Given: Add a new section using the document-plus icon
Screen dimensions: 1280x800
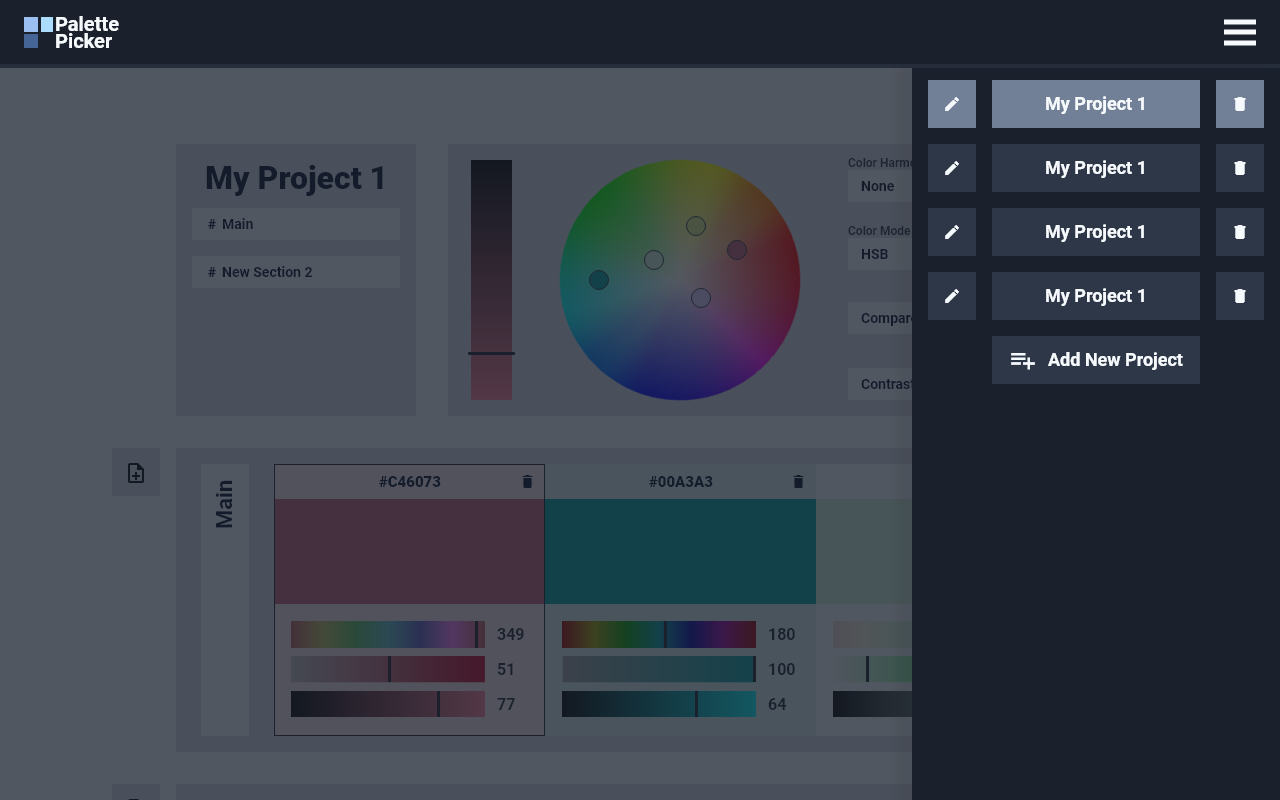Looking at the screenshot, I should click(136, 472).
